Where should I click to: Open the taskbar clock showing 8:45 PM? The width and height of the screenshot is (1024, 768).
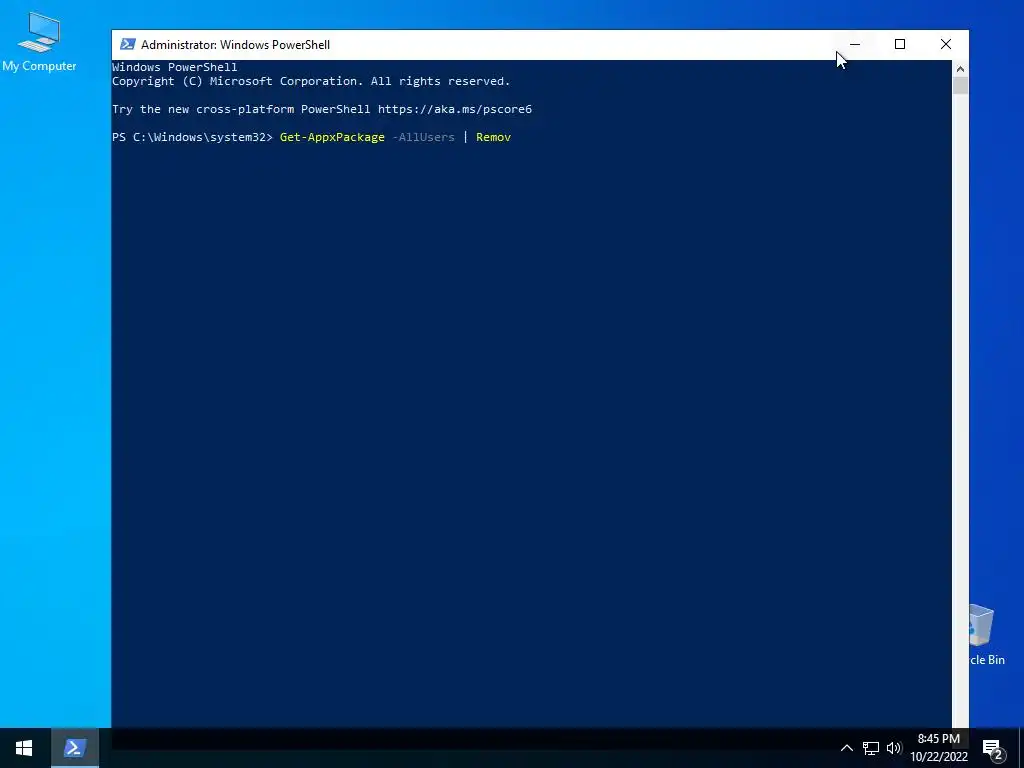click(939, 748)
